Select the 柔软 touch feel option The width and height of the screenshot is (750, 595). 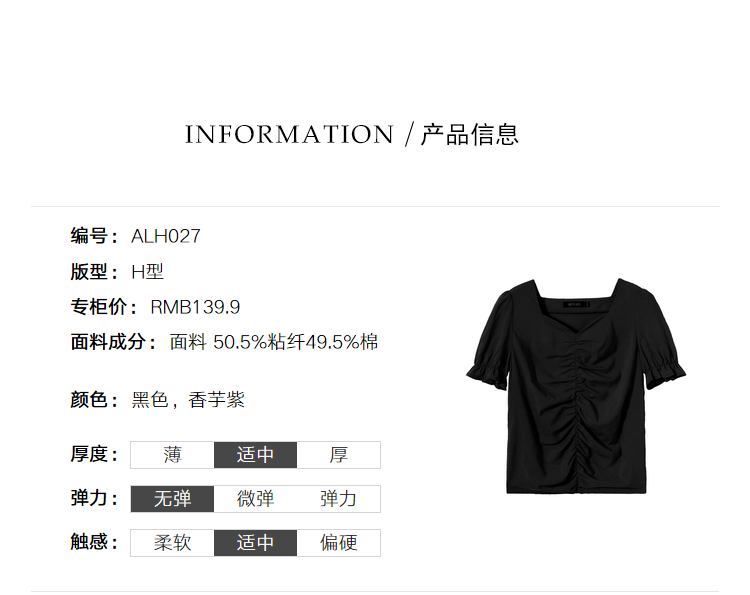pyautogui.click(x=172, y=543)
